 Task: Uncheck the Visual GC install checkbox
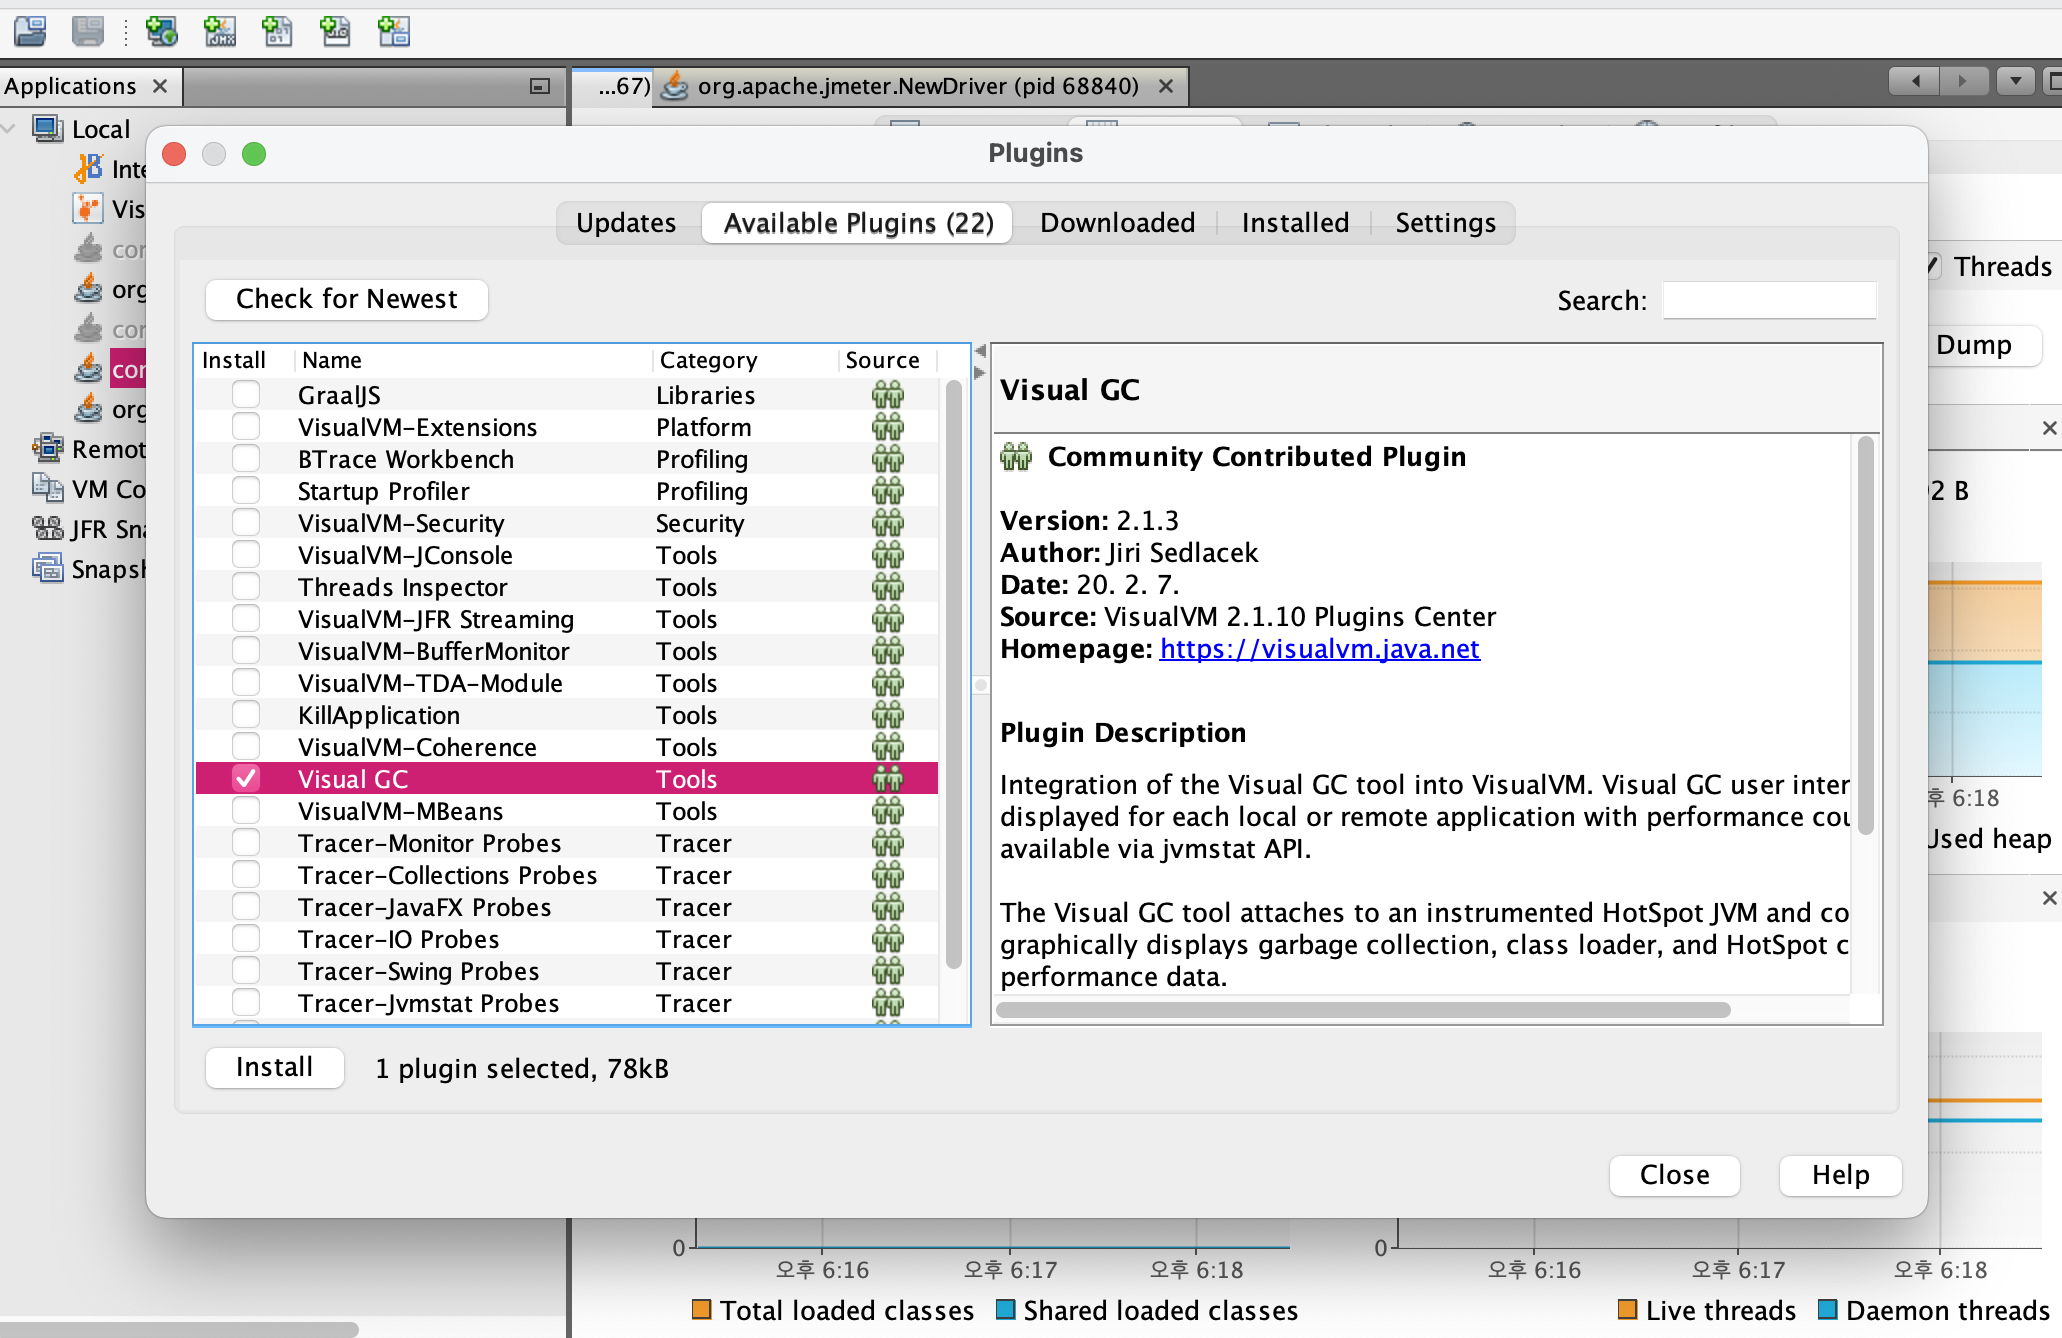(246, 779)
